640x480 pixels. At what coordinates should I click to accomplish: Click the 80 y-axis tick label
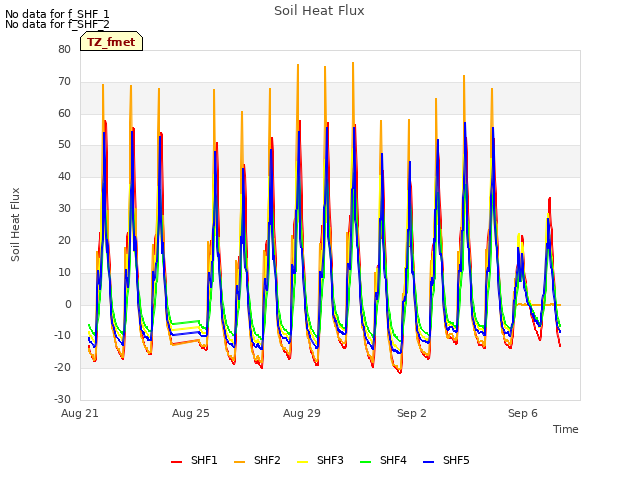pos(64,49)
